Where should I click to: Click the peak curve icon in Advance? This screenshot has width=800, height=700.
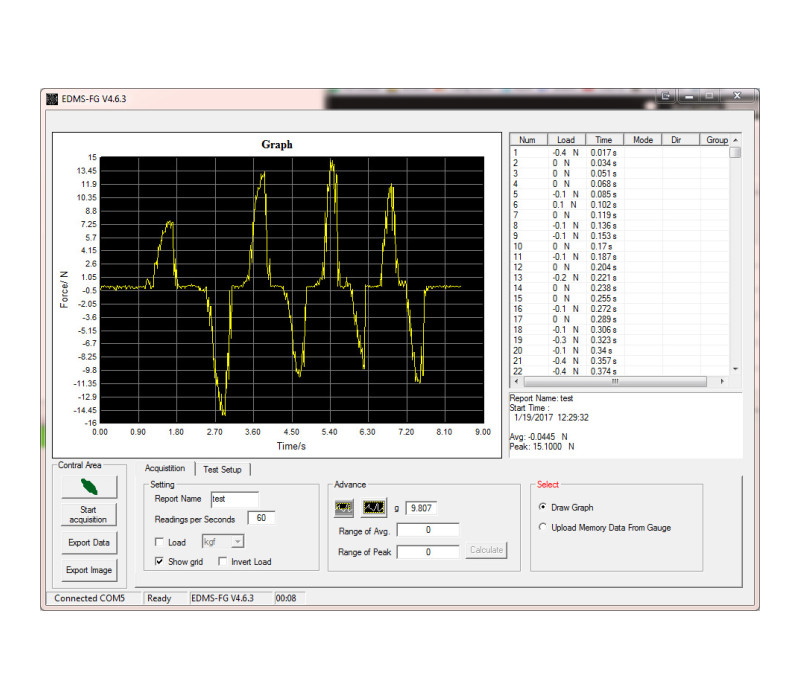[x=374, y=508]
